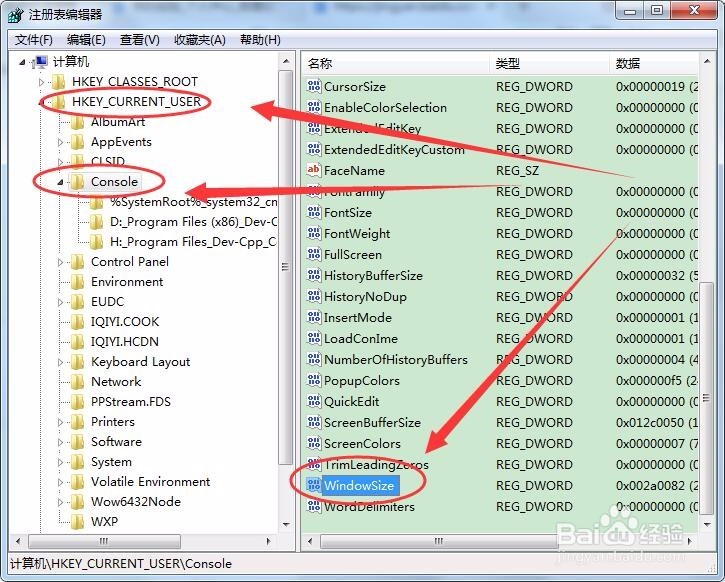Open the 文件(F) menu
The image size is (725, 582).
tap(34, 40)
